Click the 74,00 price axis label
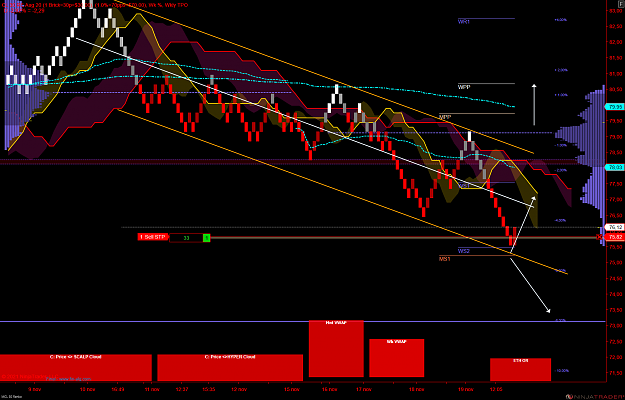The width and height of the screenshot is (625, 400). coord(616,294)
